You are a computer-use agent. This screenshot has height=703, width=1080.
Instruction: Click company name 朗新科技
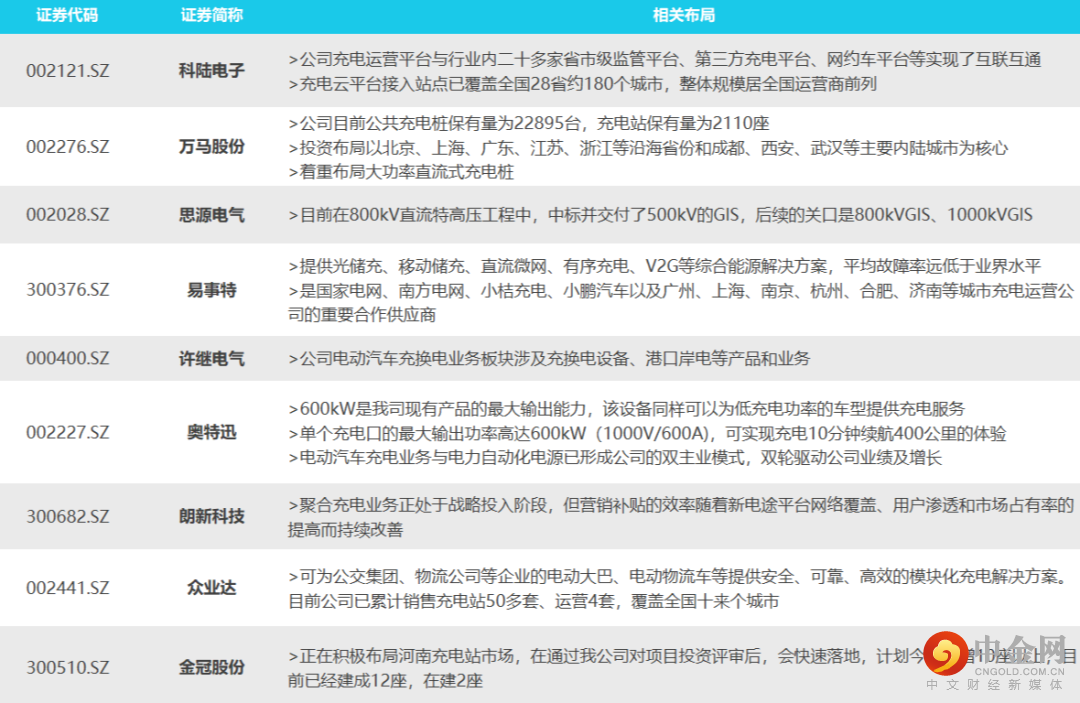tap(211, 516)
